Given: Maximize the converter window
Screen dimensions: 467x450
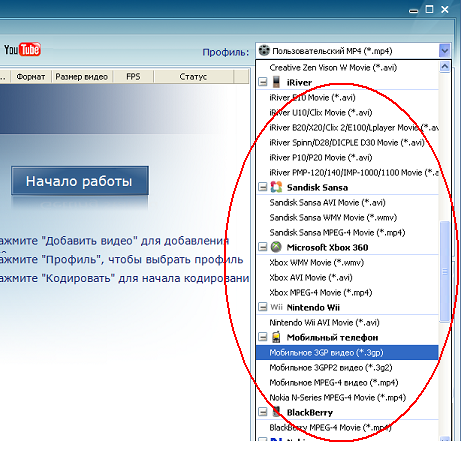Looking at the screenshot, I should pos(429,9).
